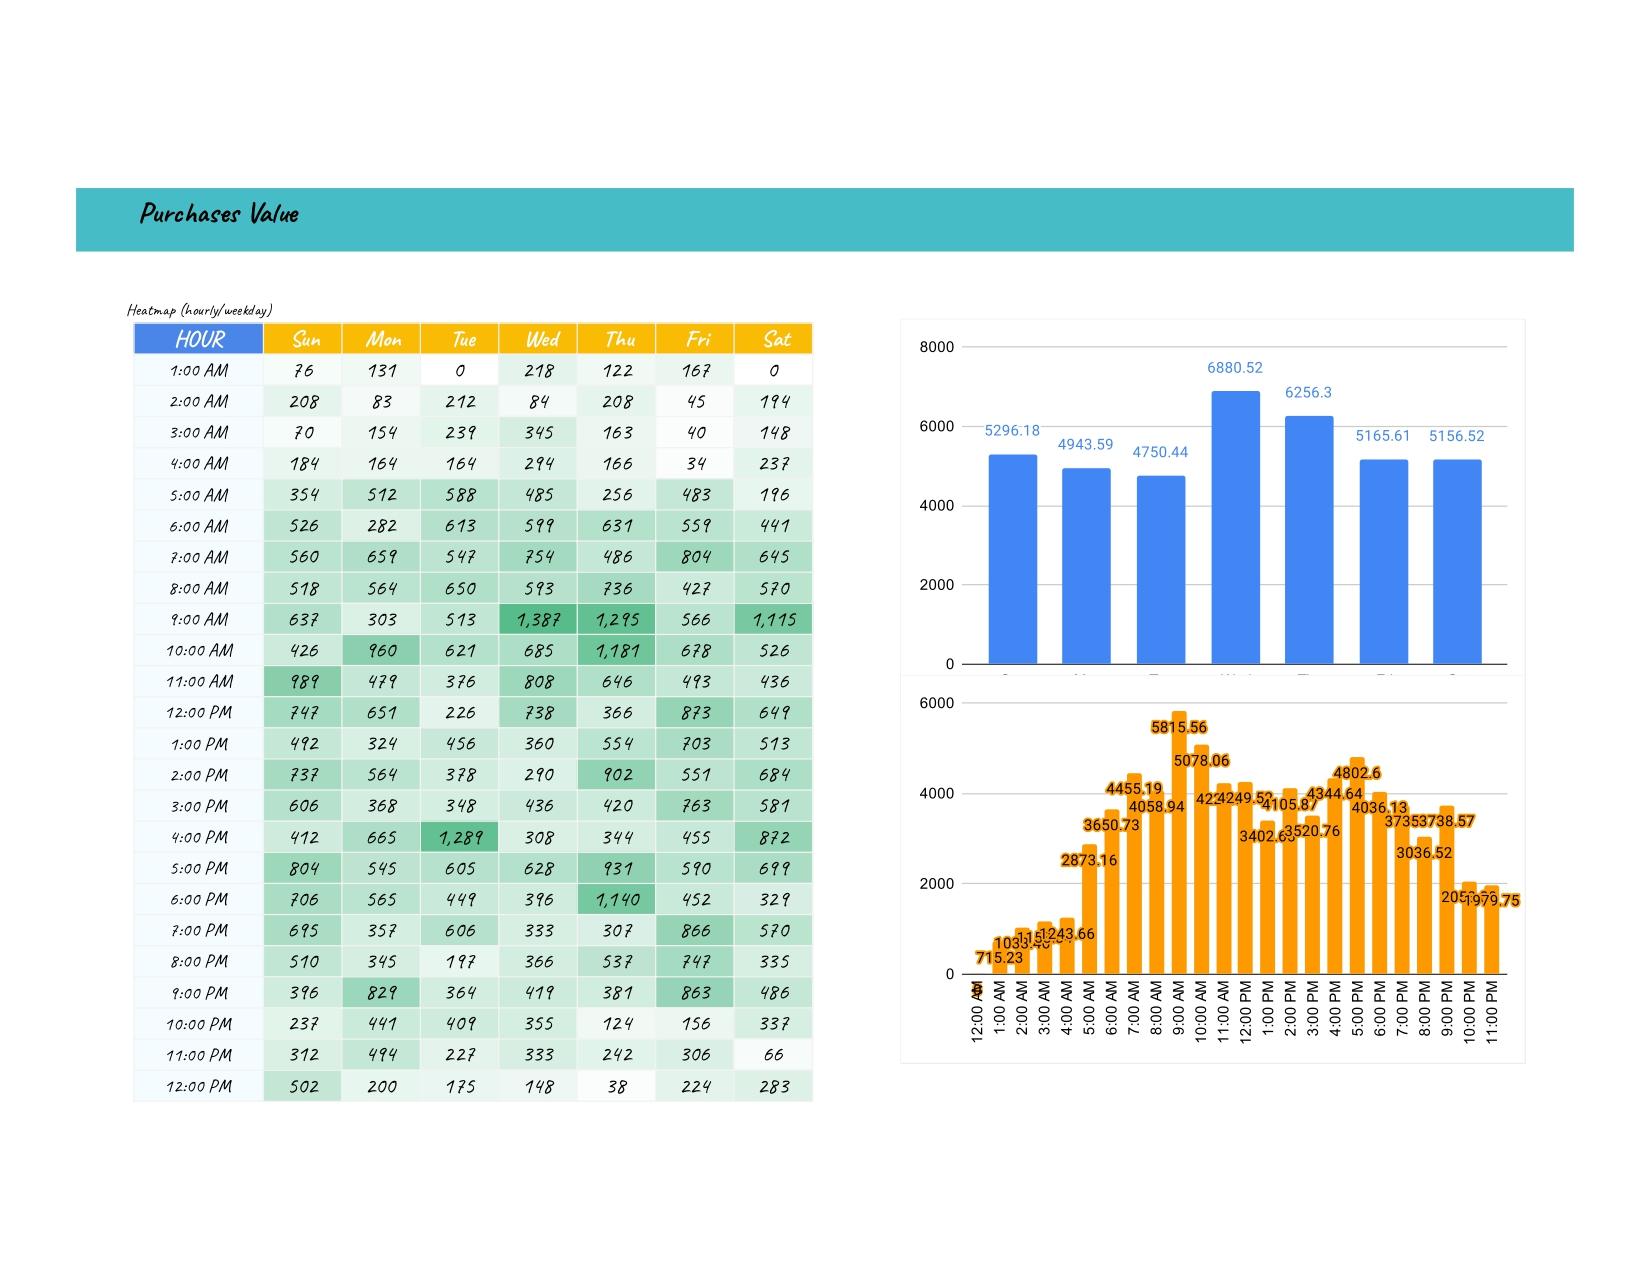Viewport: 1650px width, 1275px height.
Task: Select the Friday cell with value 873
Action: pyautogui.click(x=695, y=712)
